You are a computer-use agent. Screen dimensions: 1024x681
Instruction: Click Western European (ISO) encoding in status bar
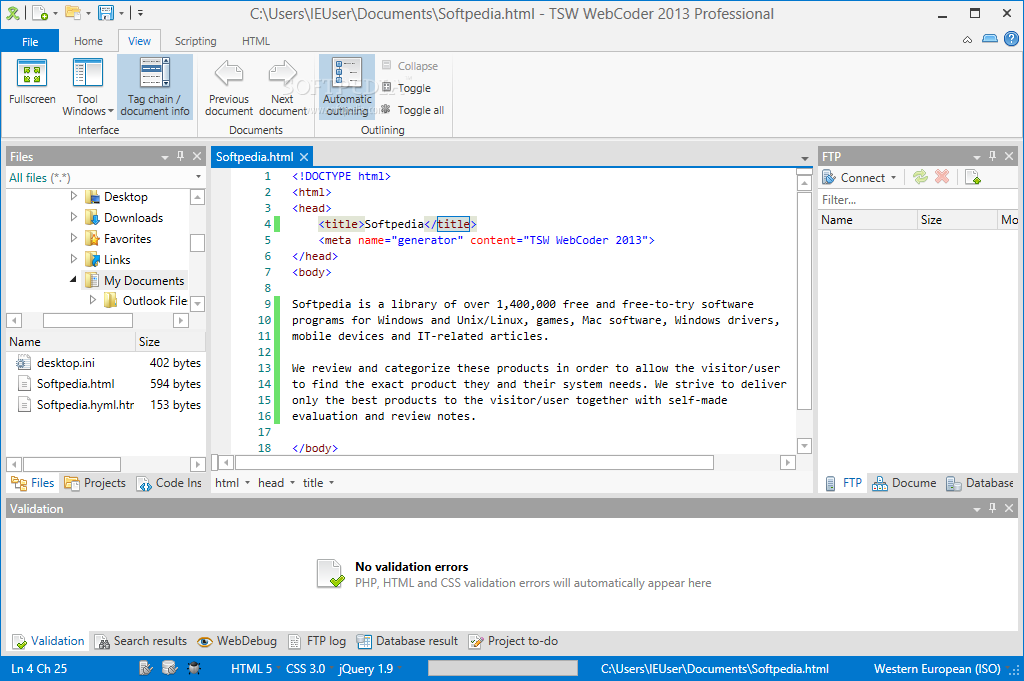click(937, 669)
